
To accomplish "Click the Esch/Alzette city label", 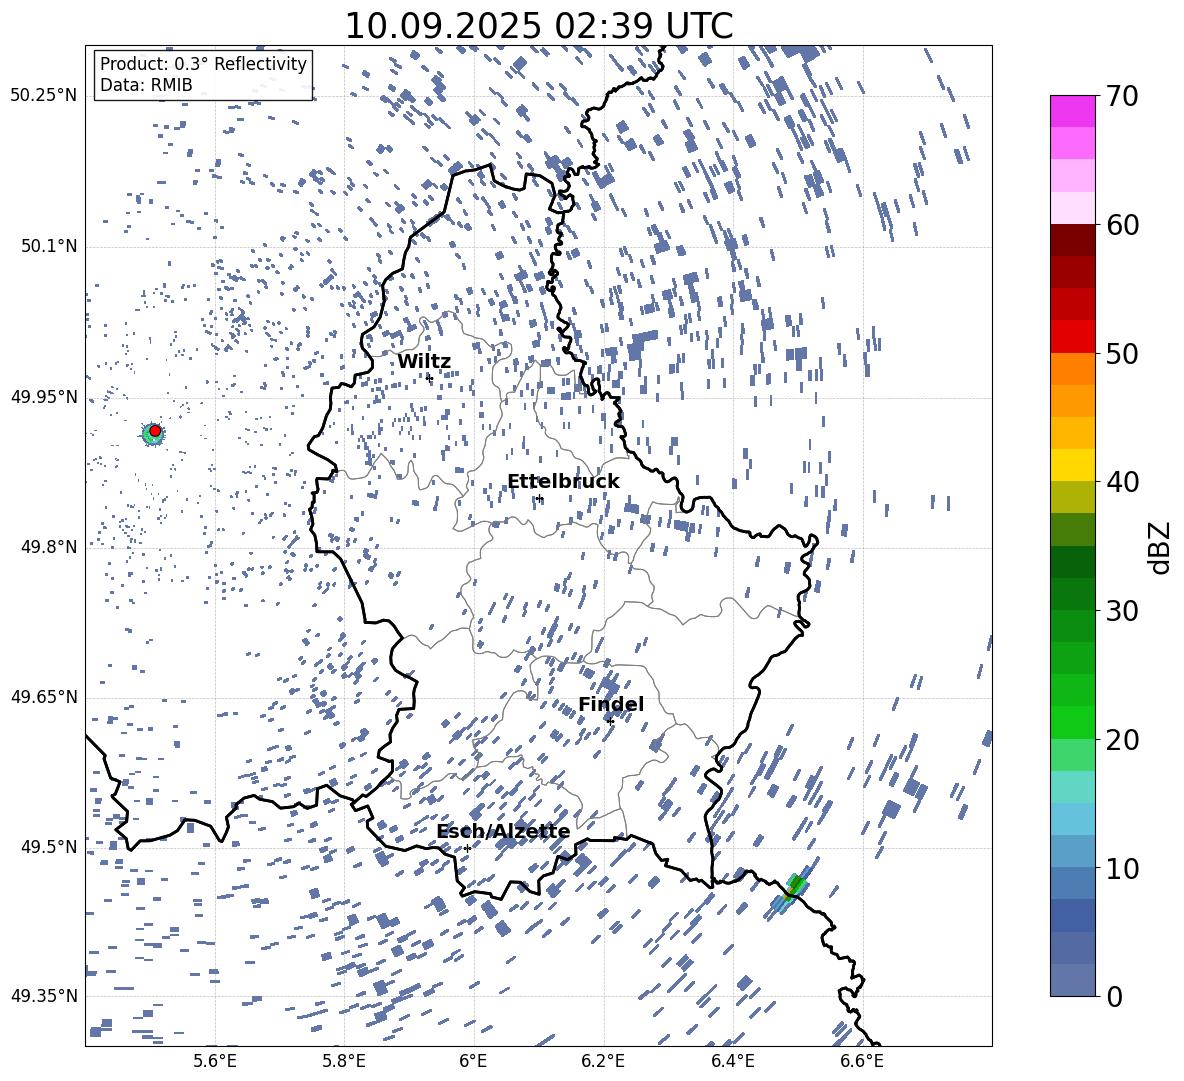I will tap(503, 831).
